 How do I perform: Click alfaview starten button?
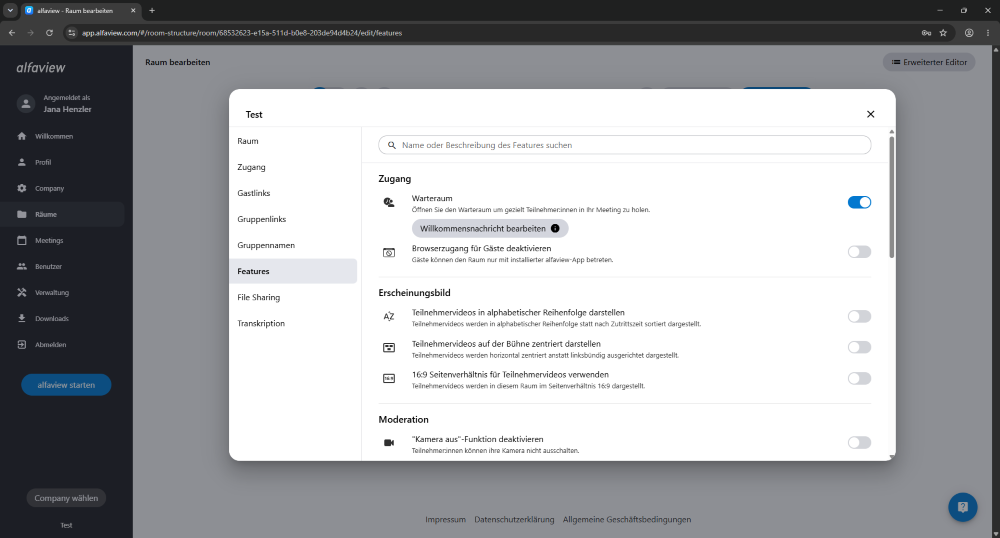[x=66, y=385]
